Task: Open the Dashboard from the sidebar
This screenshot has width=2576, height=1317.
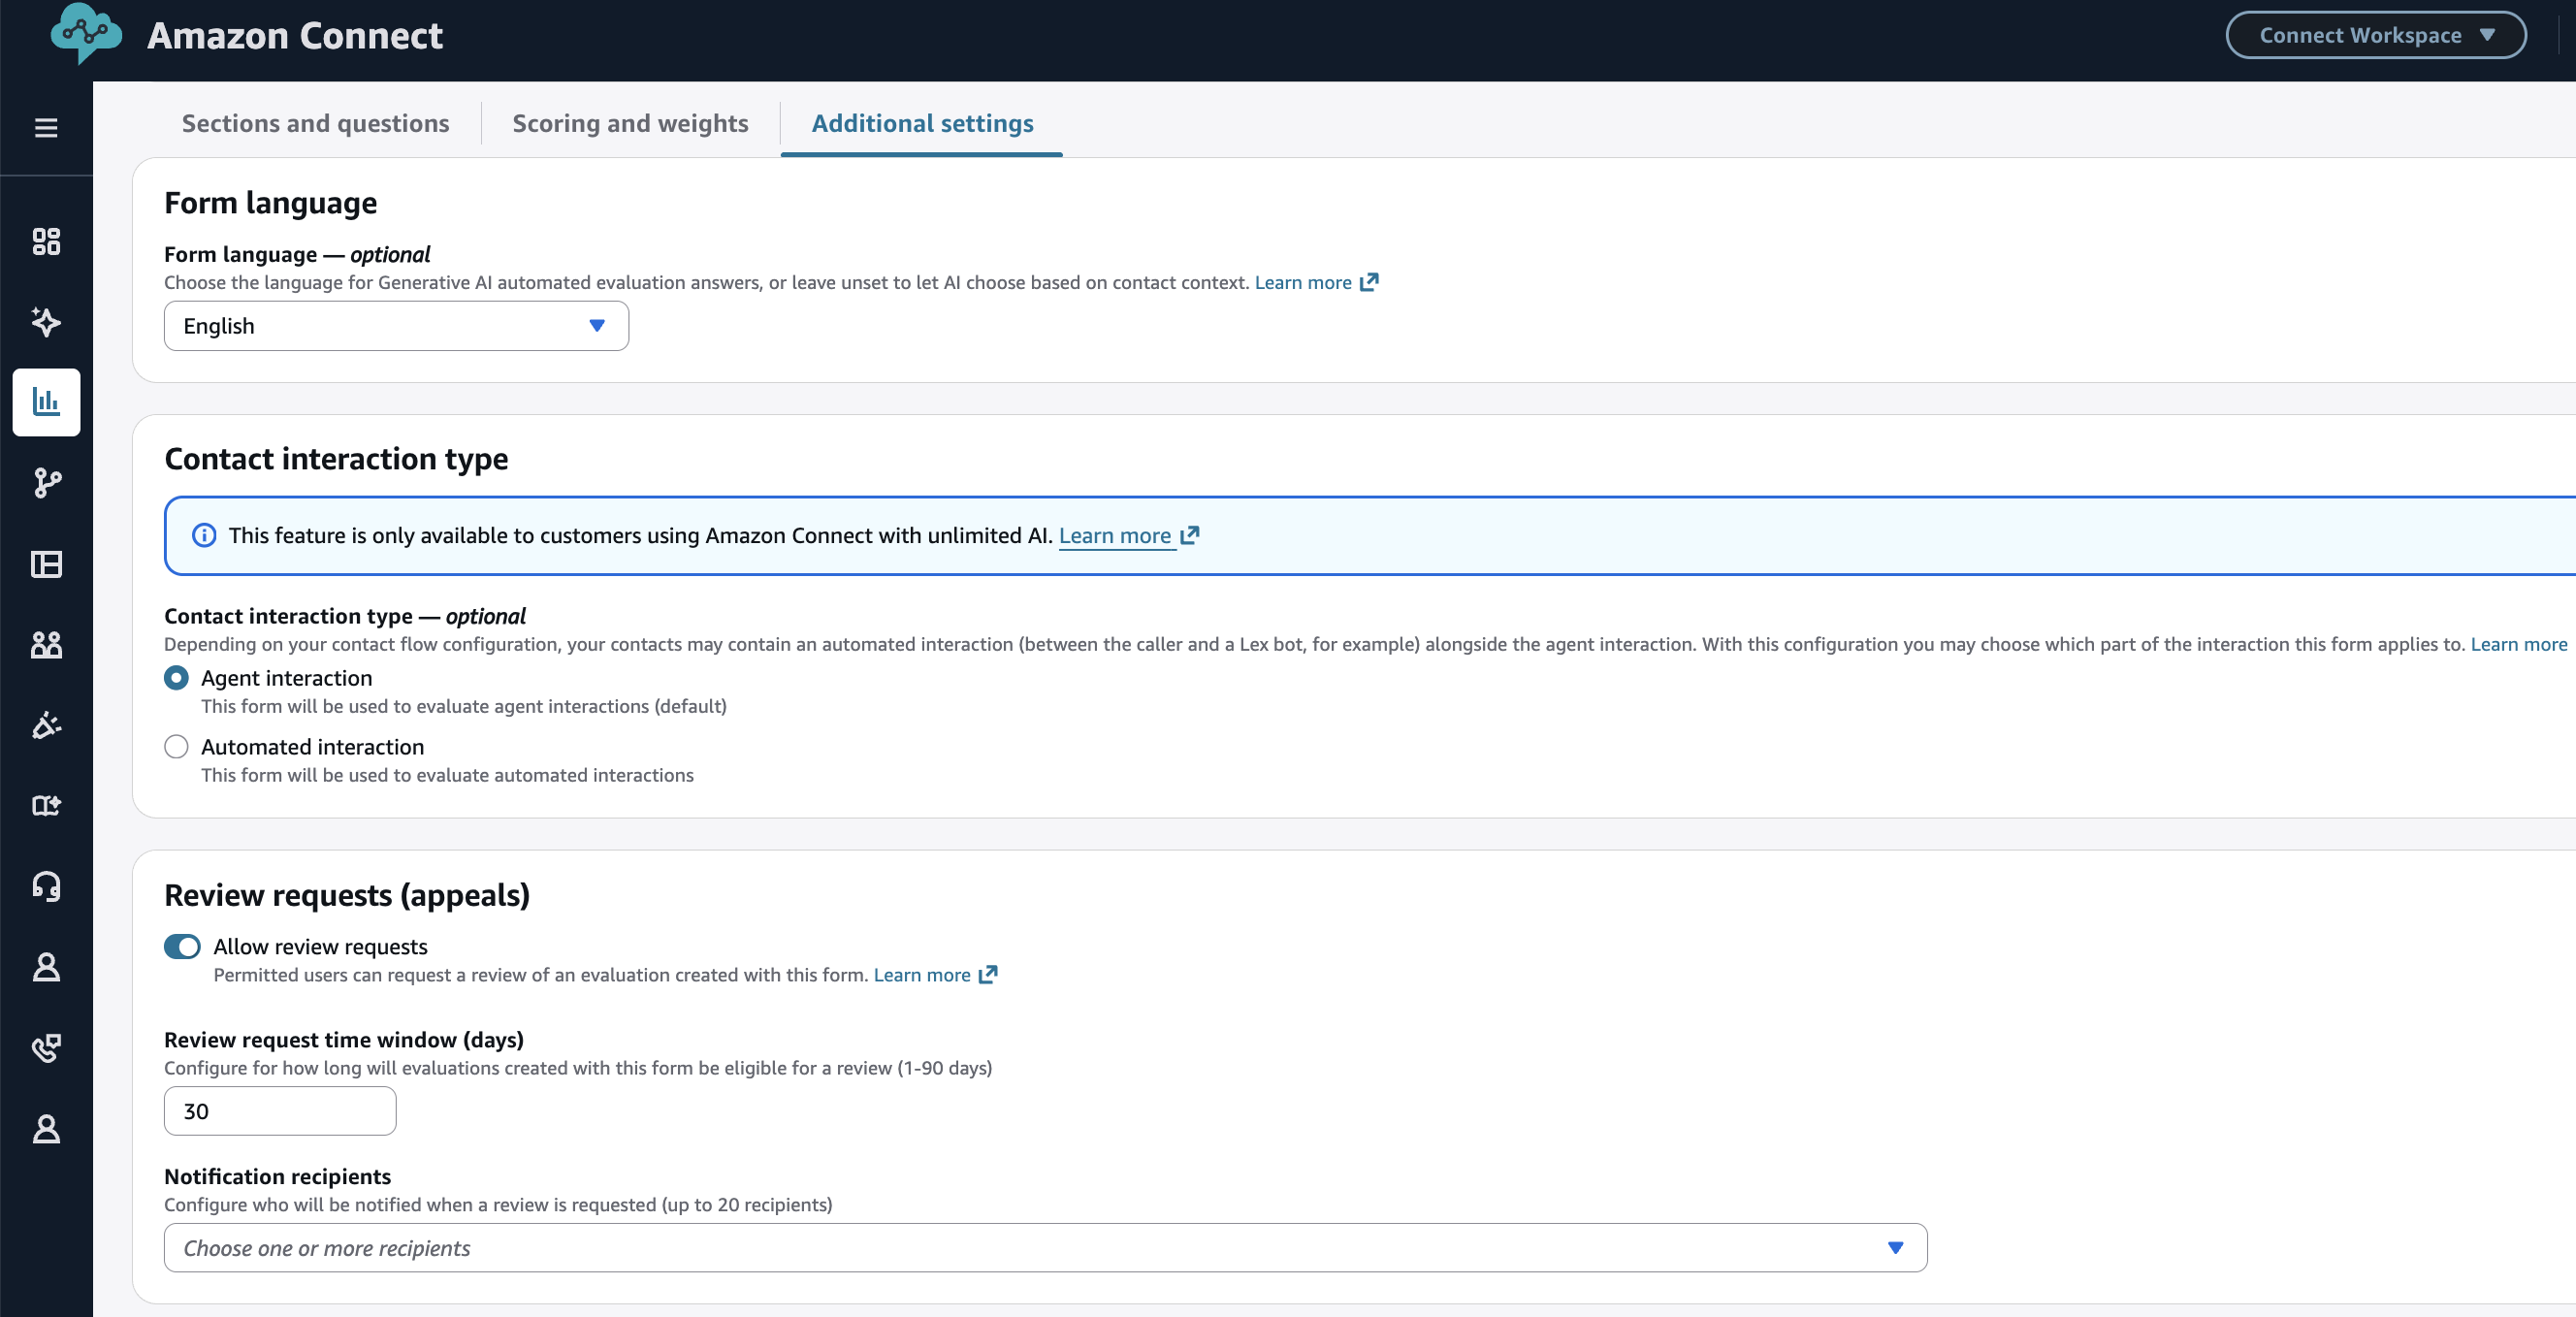Action: click(46, 241)
